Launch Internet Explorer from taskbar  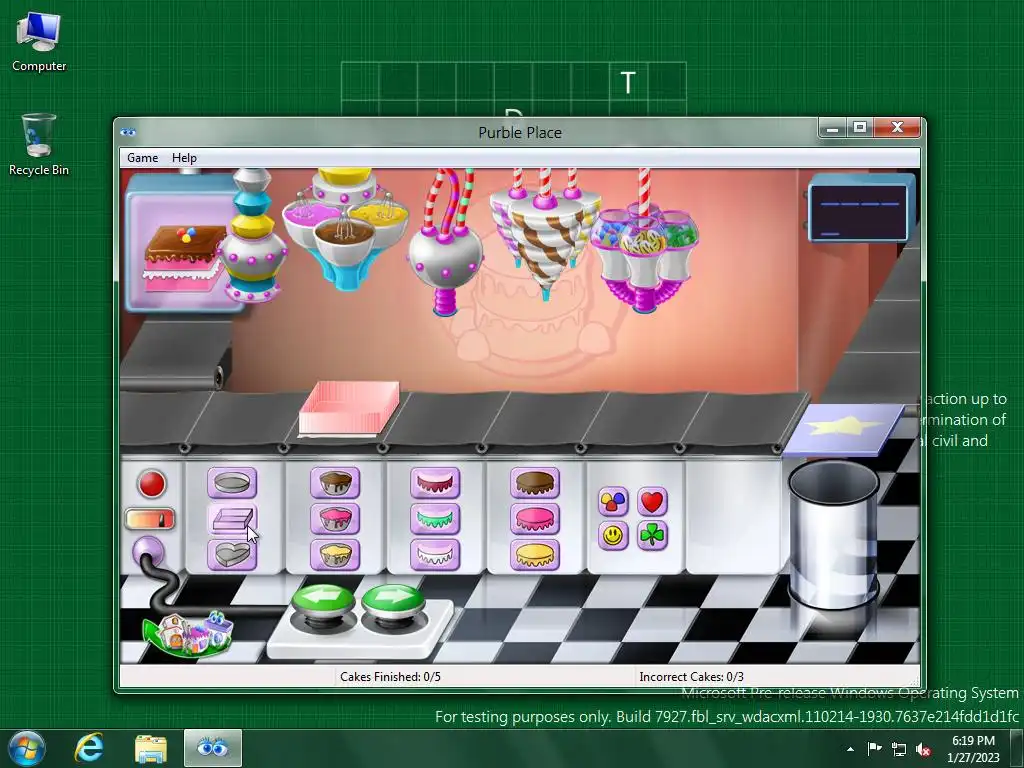pos(89,748)
